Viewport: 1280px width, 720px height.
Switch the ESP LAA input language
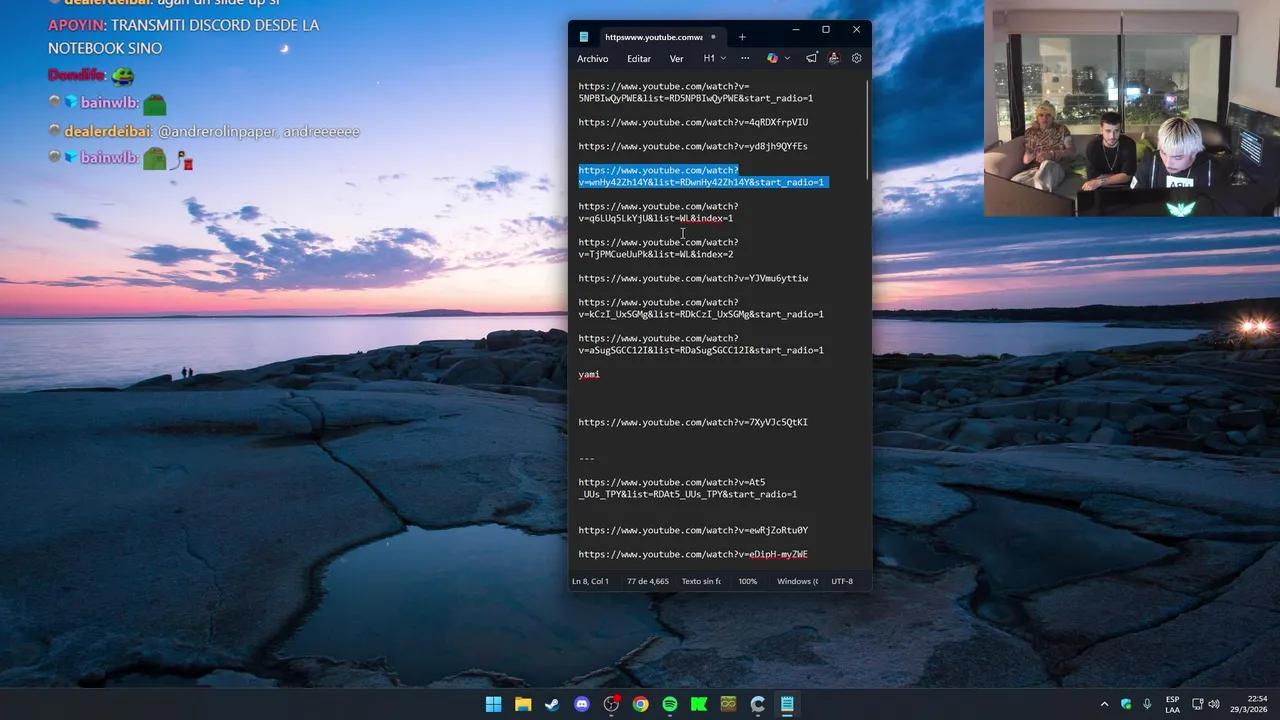(1173, 704)
